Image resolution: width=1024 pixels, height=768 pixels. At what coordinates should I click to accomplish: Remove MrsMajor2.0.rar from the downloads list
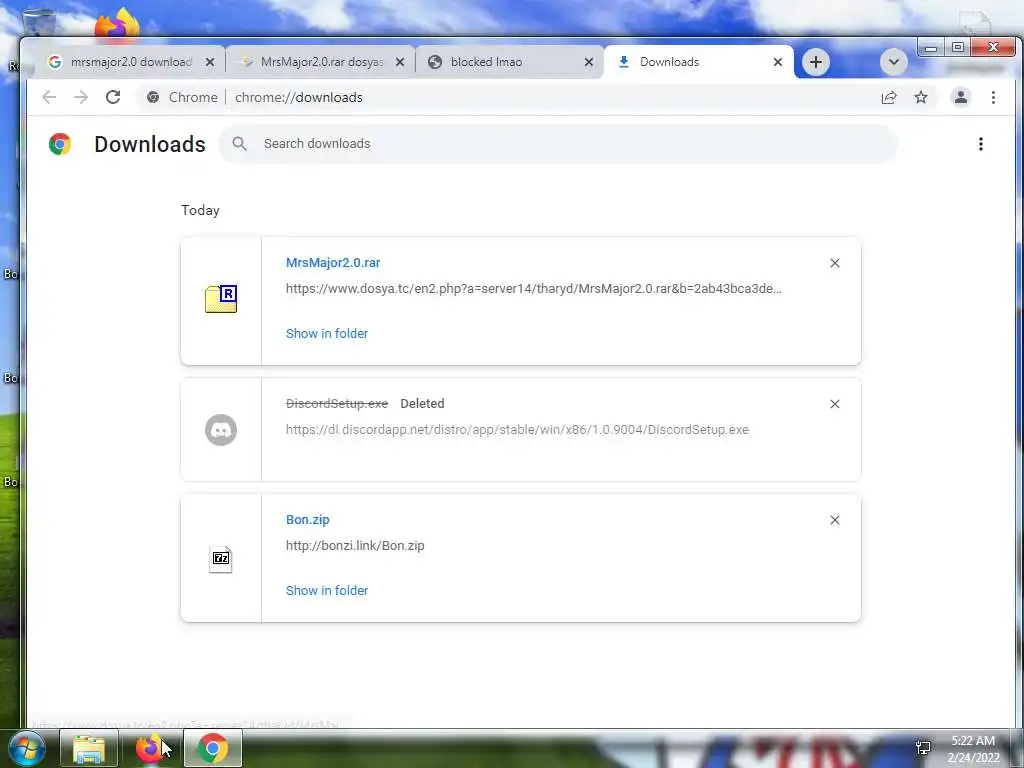coord(835,263)
